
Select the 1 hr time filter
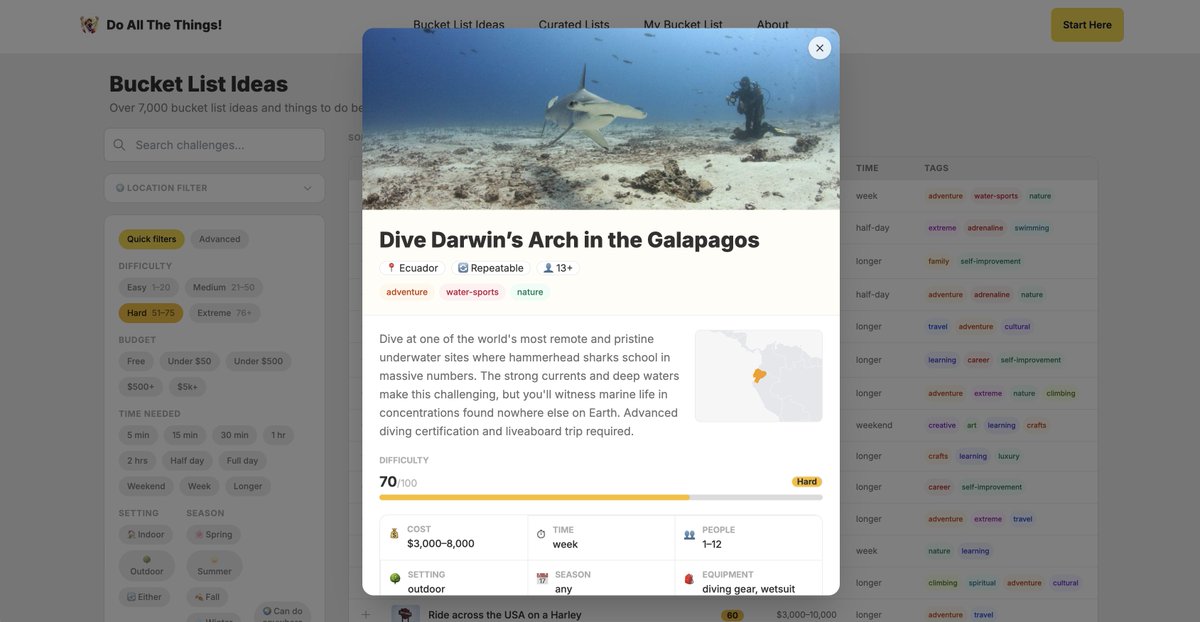point(278,435)
